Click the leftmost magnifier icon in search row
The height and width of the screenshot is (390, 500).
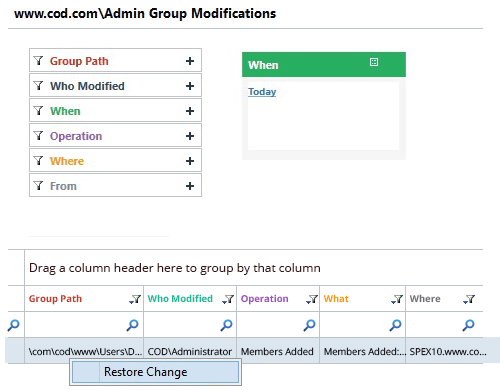tap(14, 325)
